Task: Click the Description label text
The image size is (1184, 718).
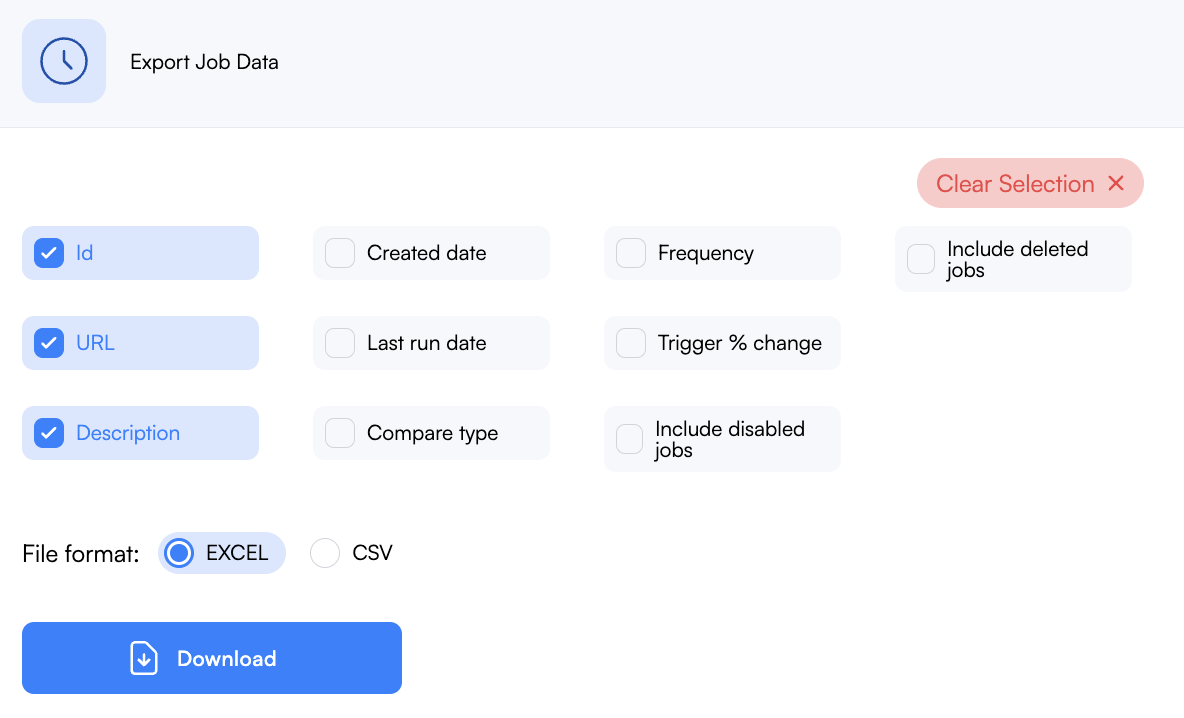Action: pos(128,433)
